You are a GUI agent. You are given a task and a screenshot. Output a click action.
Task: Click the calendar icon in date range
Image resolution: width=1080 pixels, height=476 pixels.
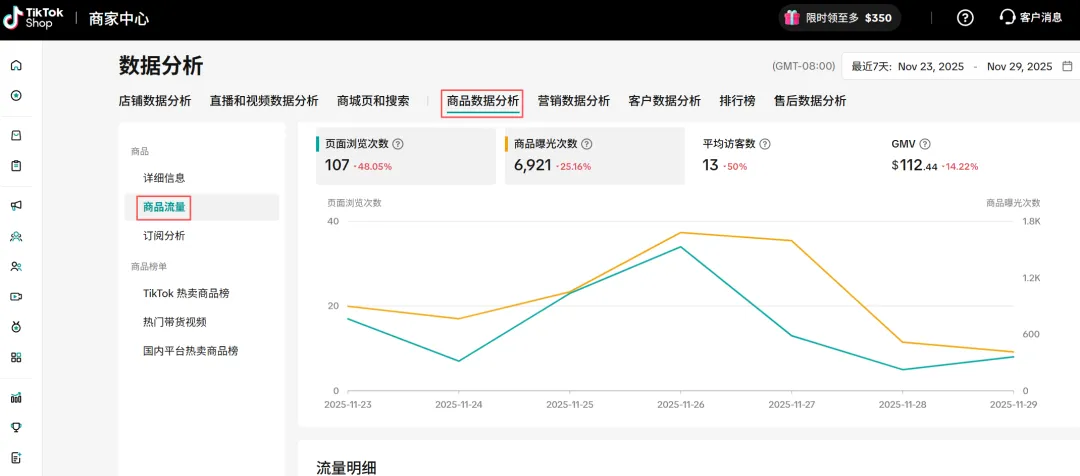1067,67
